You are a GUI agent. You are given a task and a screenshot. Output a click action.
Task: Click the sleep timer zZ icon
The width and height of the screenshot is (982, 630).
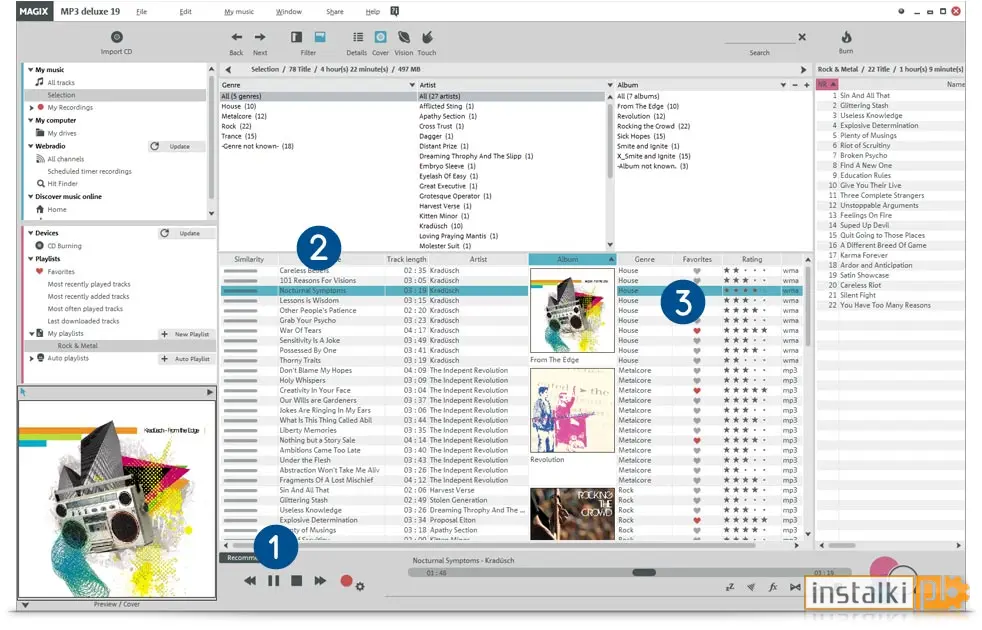tap(730, 587)
